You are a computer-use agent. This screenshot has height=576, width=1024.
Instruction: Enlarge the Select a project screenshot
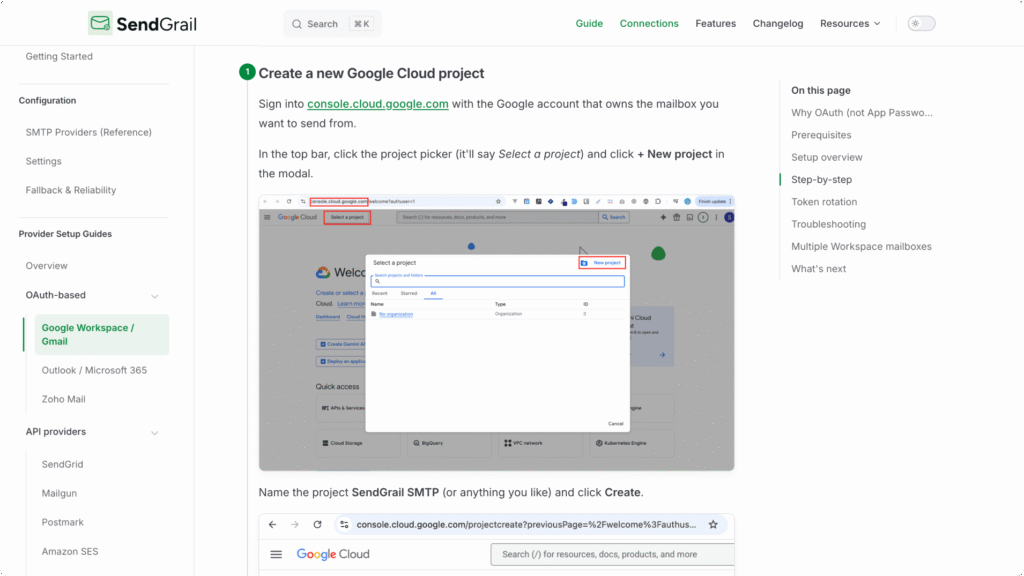tap(496, 332)
